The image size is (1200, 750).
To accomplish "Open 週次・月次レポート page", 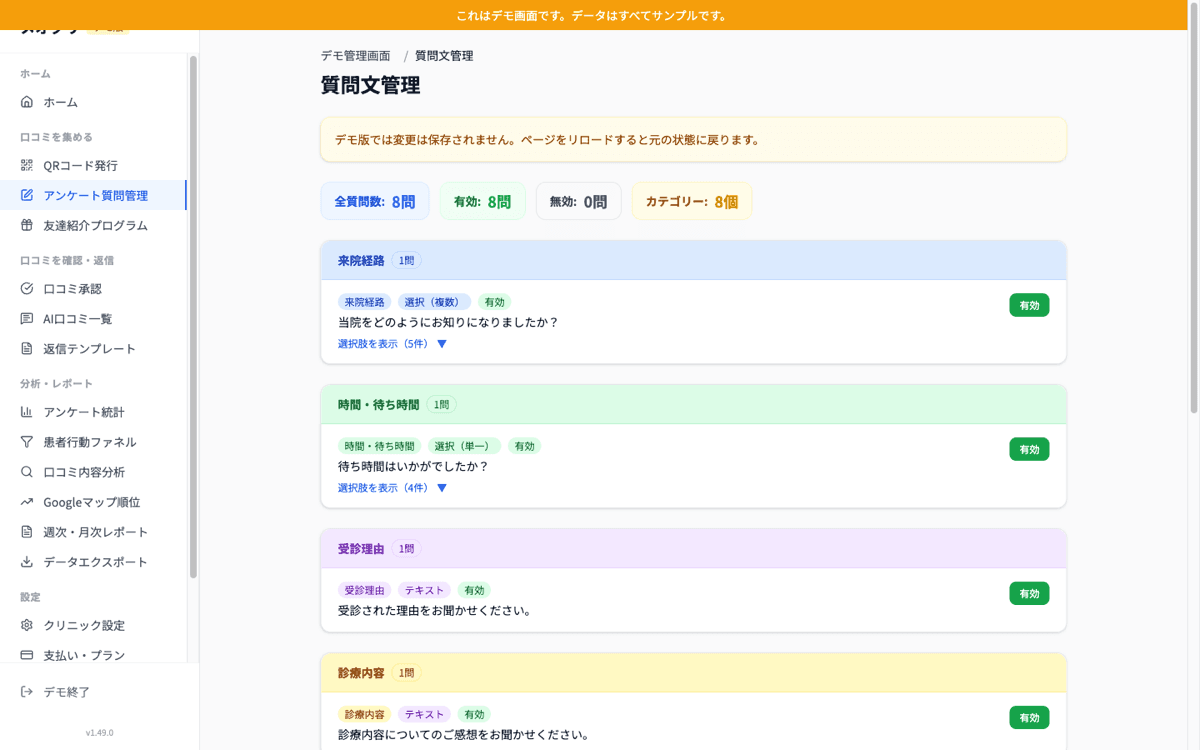I will 93,531.
